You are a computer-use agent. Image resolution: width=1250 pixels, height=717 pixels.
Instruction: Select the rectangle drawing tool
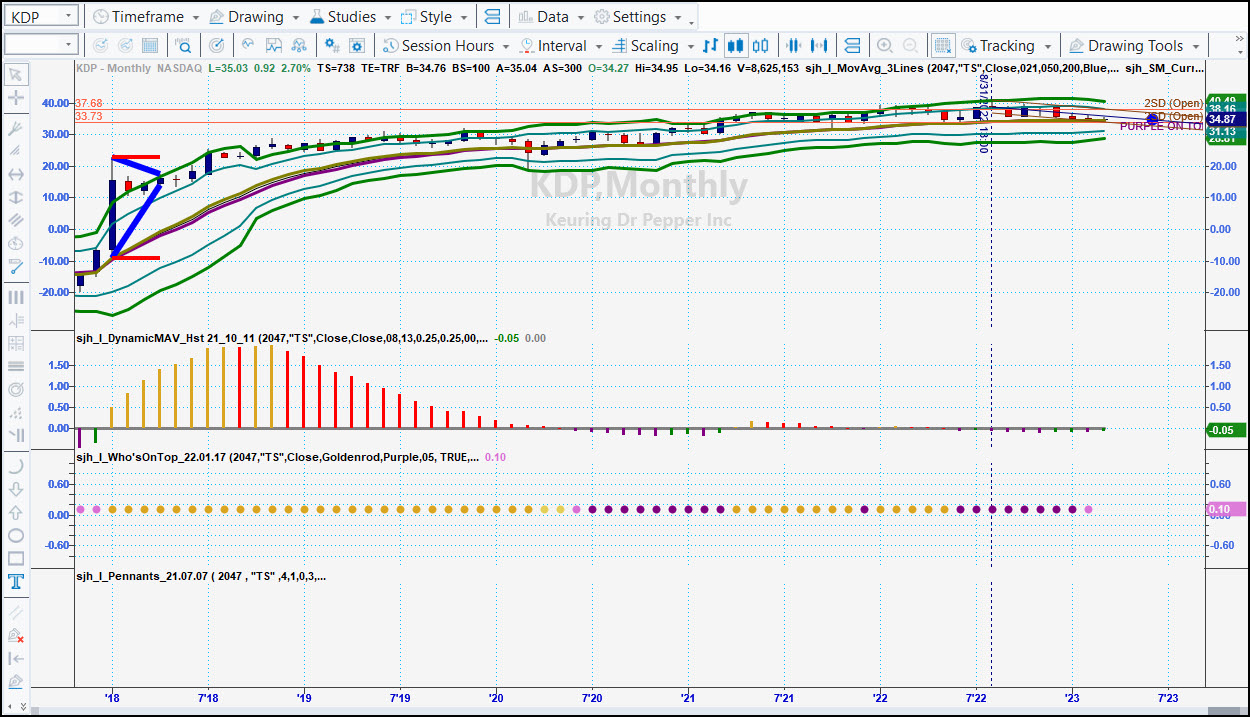pos(15,558)
